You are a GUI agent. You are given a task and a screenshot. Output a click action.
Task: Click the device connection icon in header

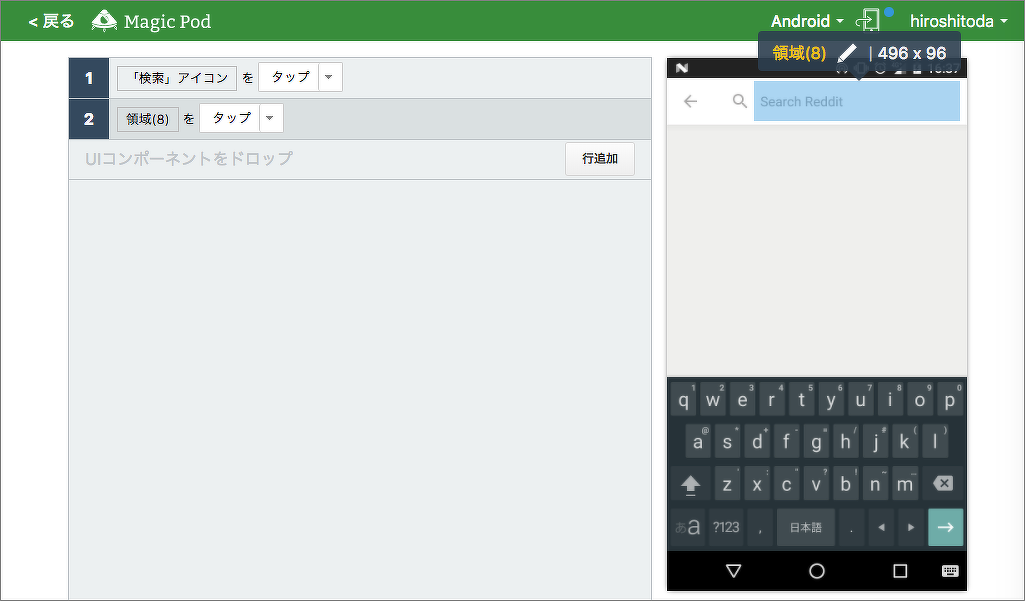coord(868,21)
